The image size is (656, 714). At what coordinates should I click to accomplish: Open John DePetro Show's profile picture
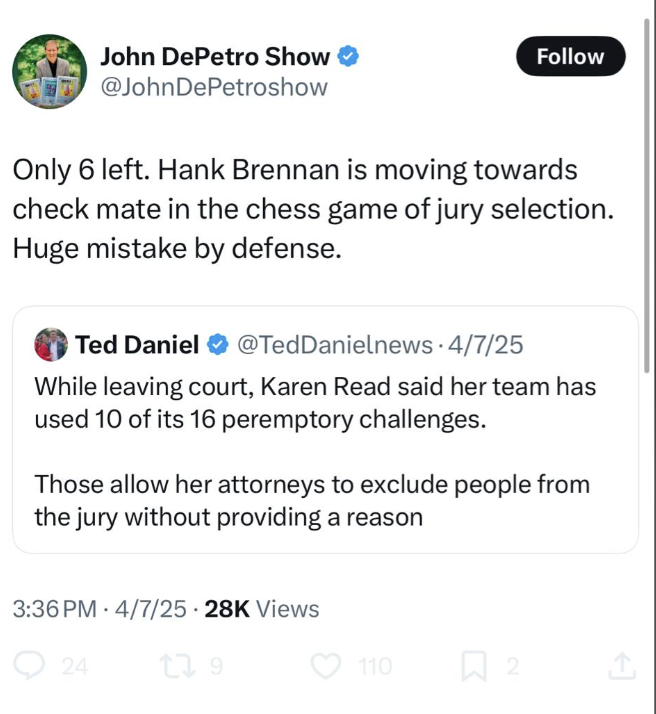(49, 72)
